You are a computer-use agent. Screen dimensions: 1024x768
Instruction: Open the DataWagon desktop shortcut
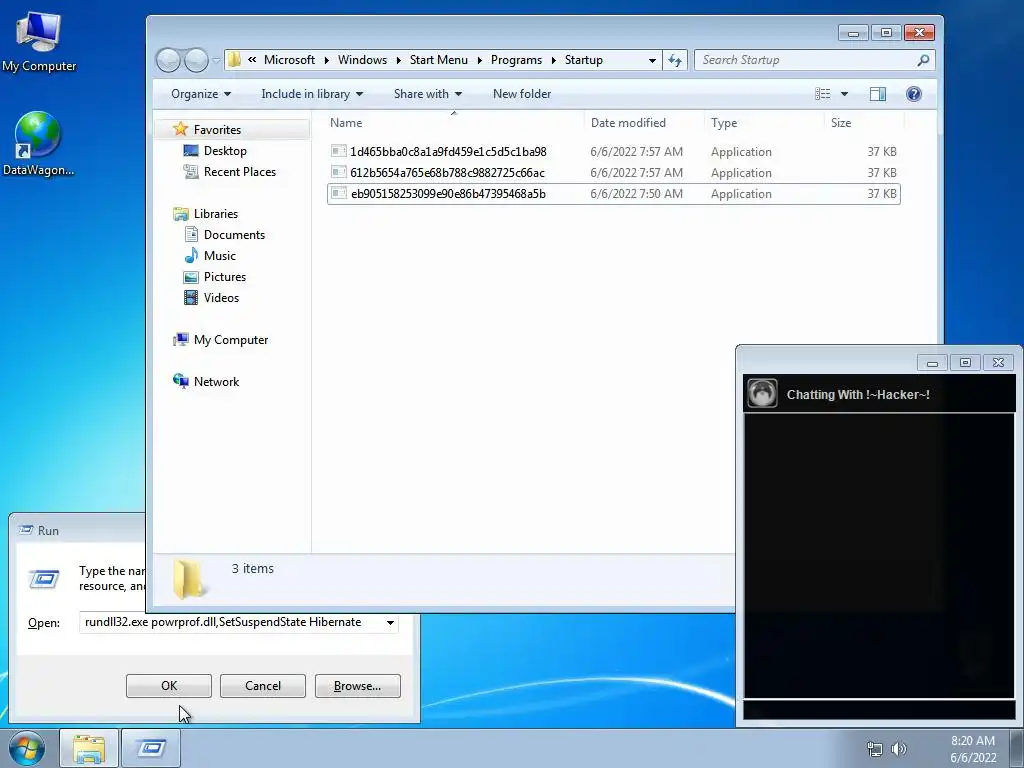38,144
